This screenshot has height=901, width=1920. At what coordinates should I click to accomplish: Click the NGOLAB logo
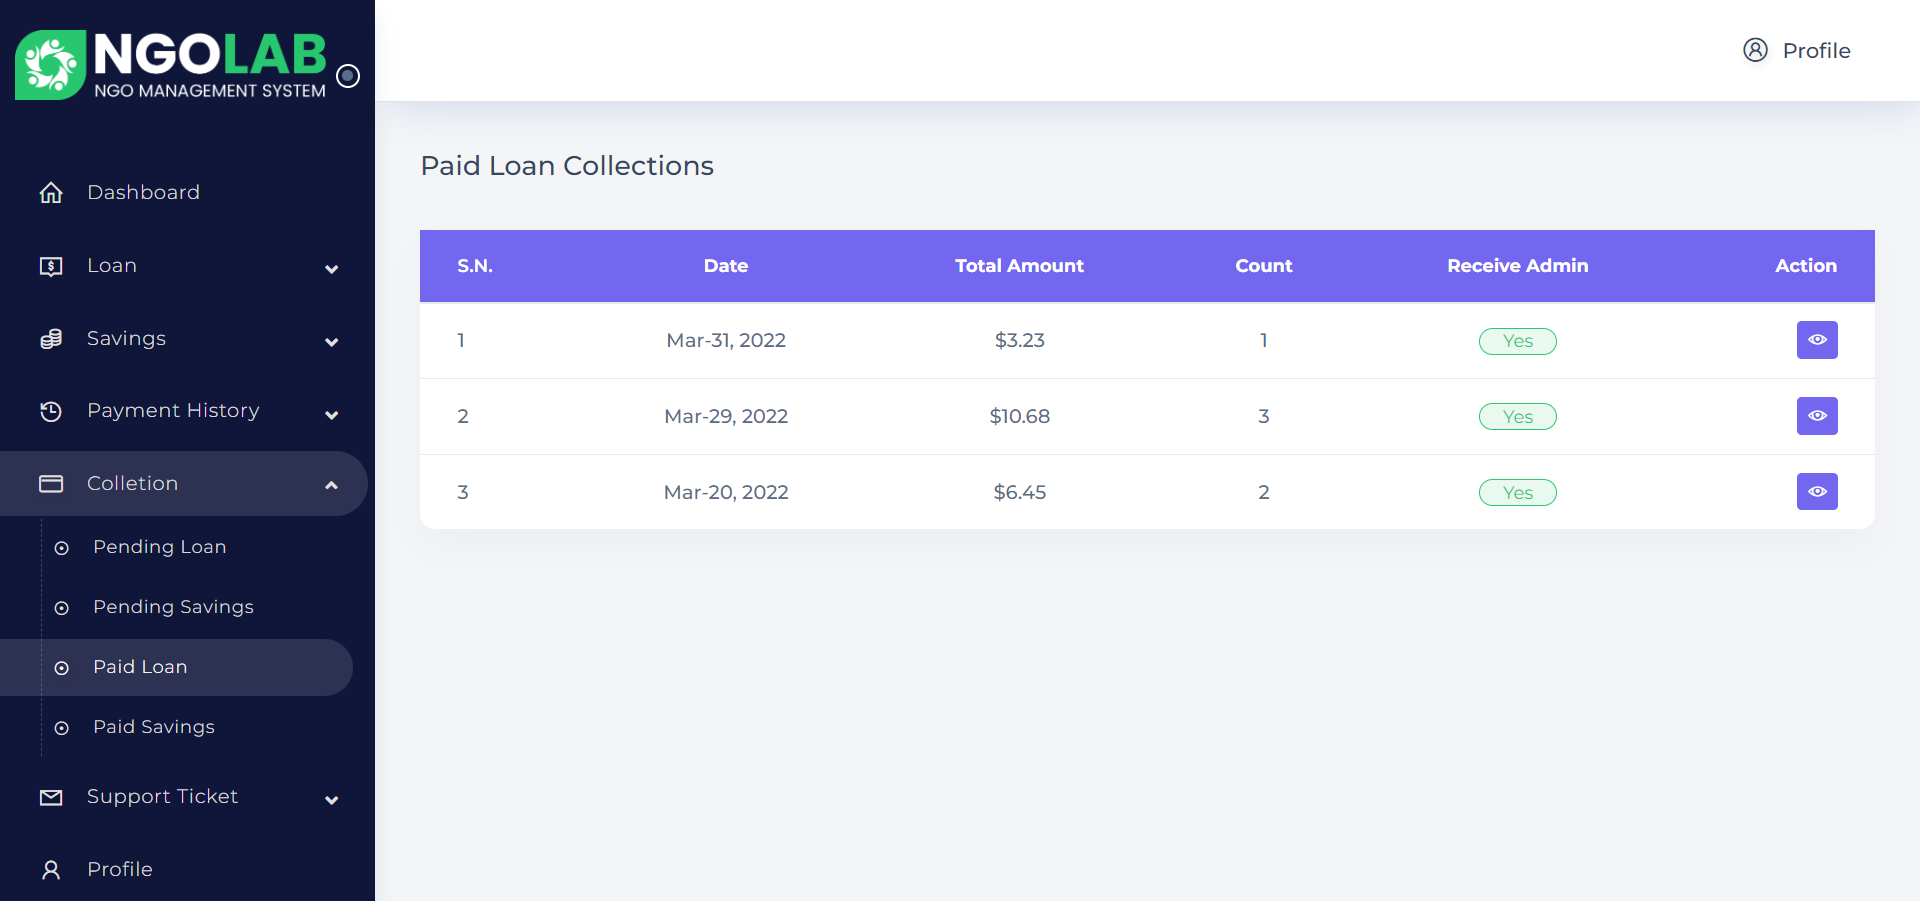click(x=170, y=65)
